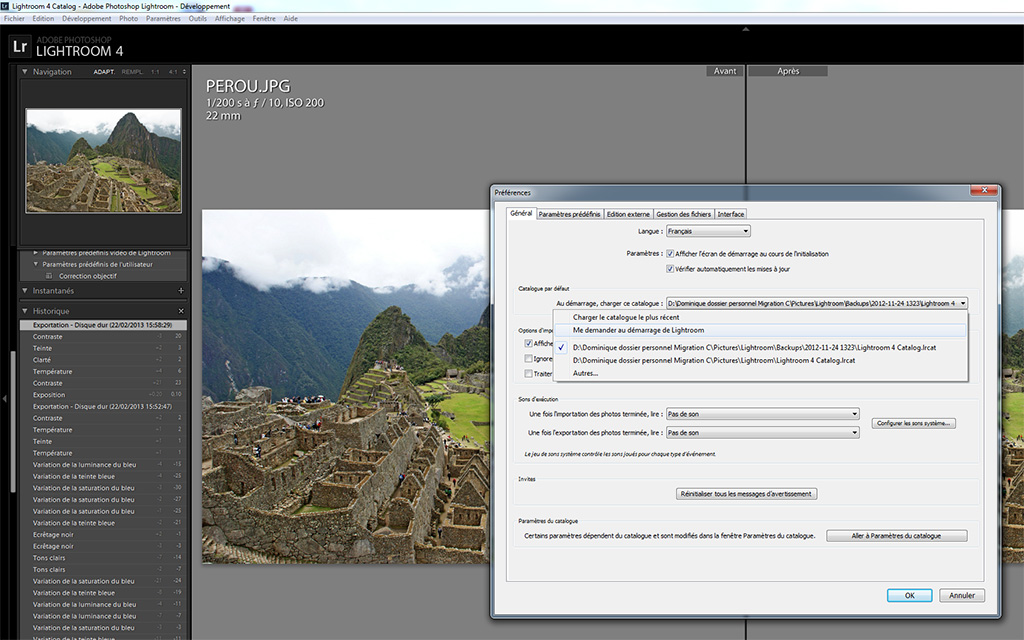Clear history with the Historique X icon

pyautogui.click(x=181, y=311)
